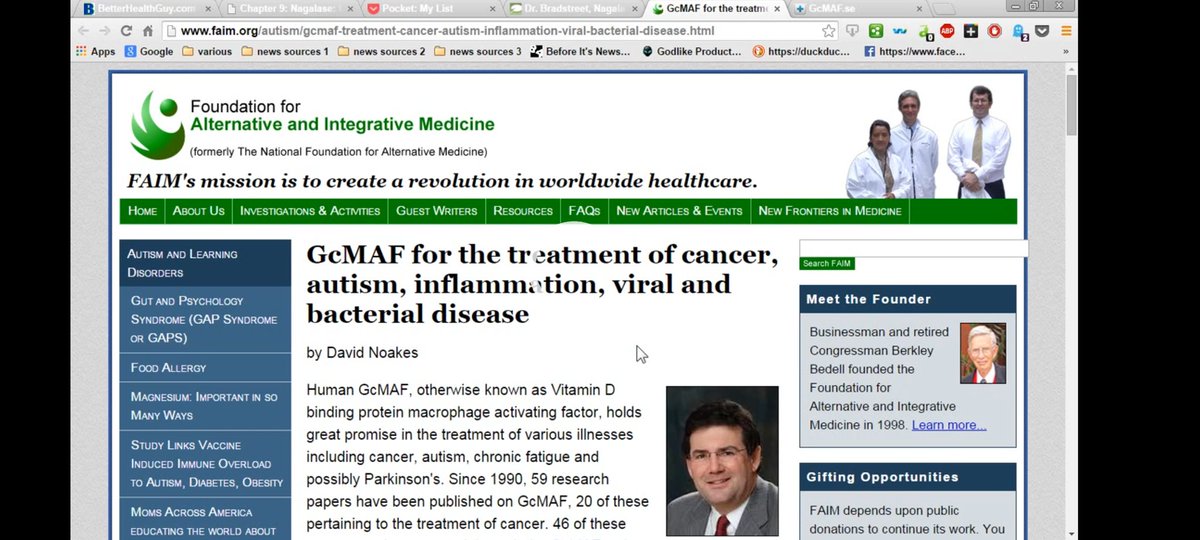Click the page vertical scrollbar thumb

1072,105
